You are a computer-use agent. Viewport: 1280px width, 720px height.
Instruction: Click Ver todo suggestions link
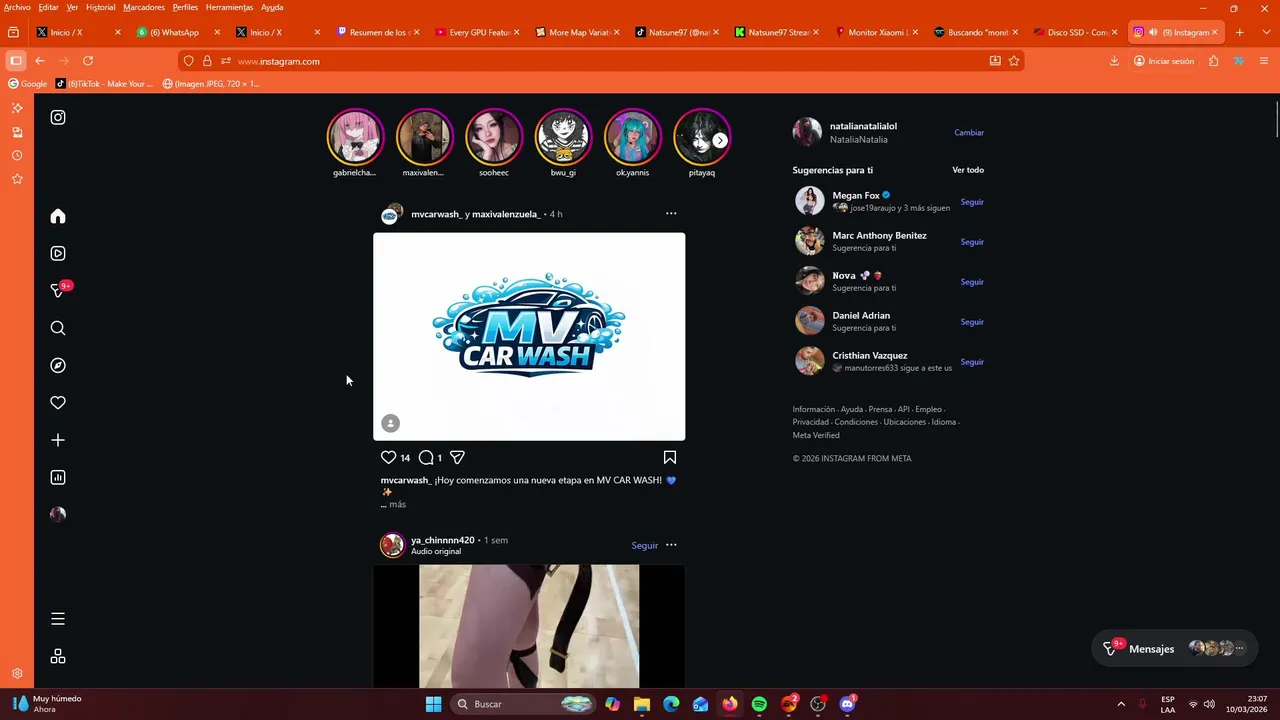(968, 170)
